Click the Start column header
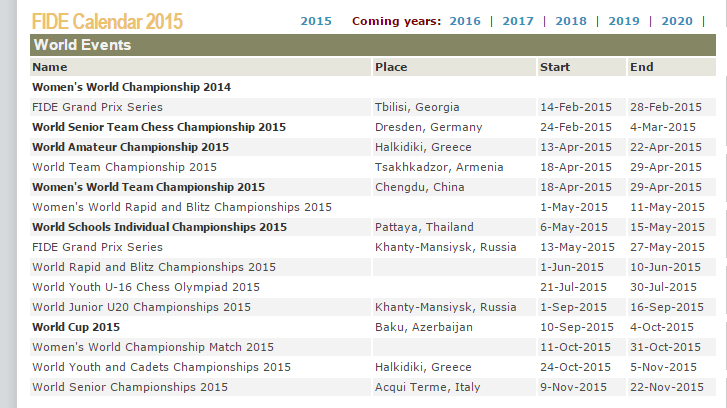 click(x=555, y=67)
